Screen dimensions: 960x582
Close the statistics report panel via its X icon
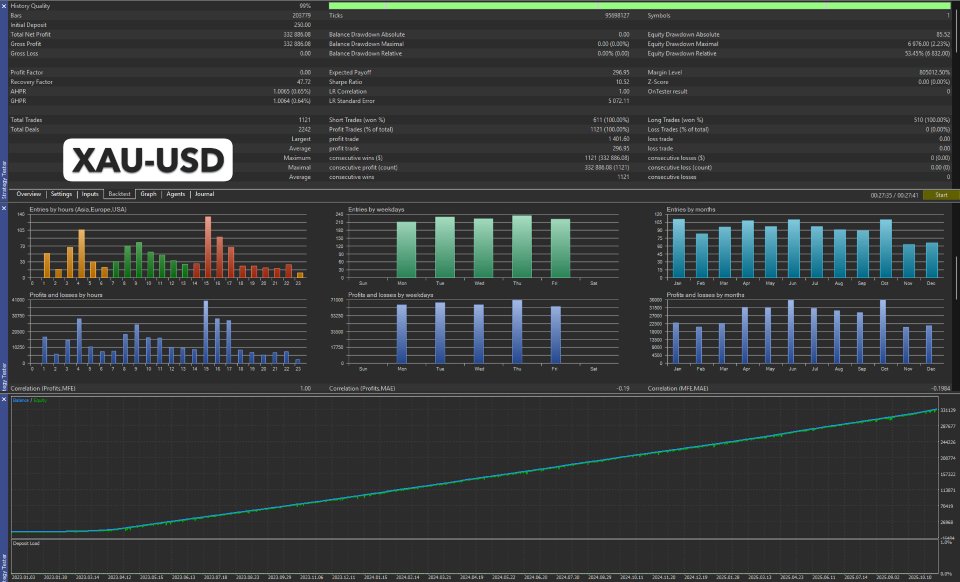pos(4,5)
